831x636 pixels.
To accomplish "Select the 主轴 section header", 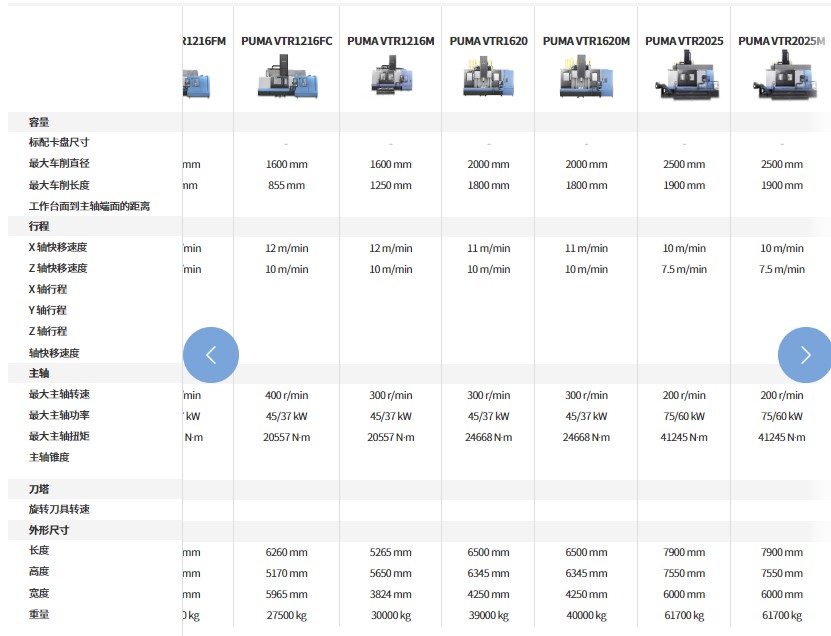I will tap(39, 373).
